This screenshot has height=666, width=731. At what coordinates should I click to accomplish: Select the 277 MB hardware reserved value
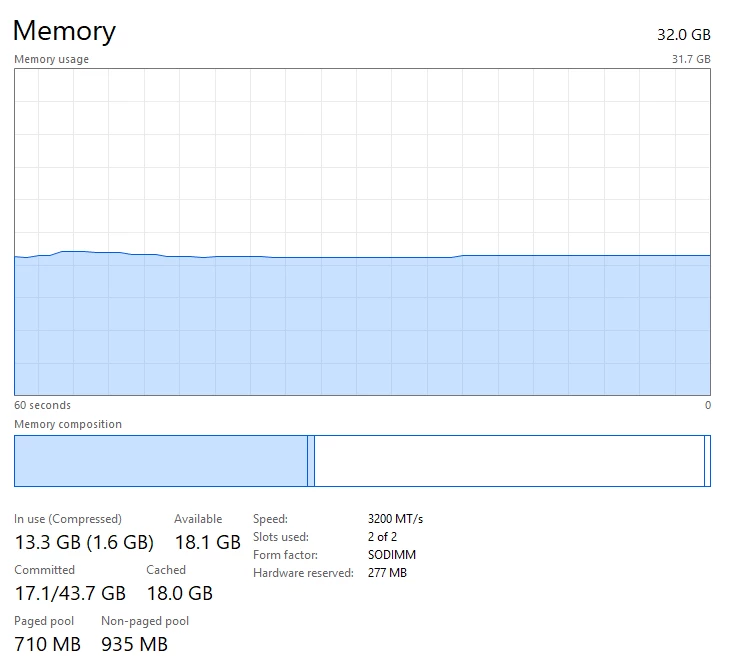coord(387,573)
